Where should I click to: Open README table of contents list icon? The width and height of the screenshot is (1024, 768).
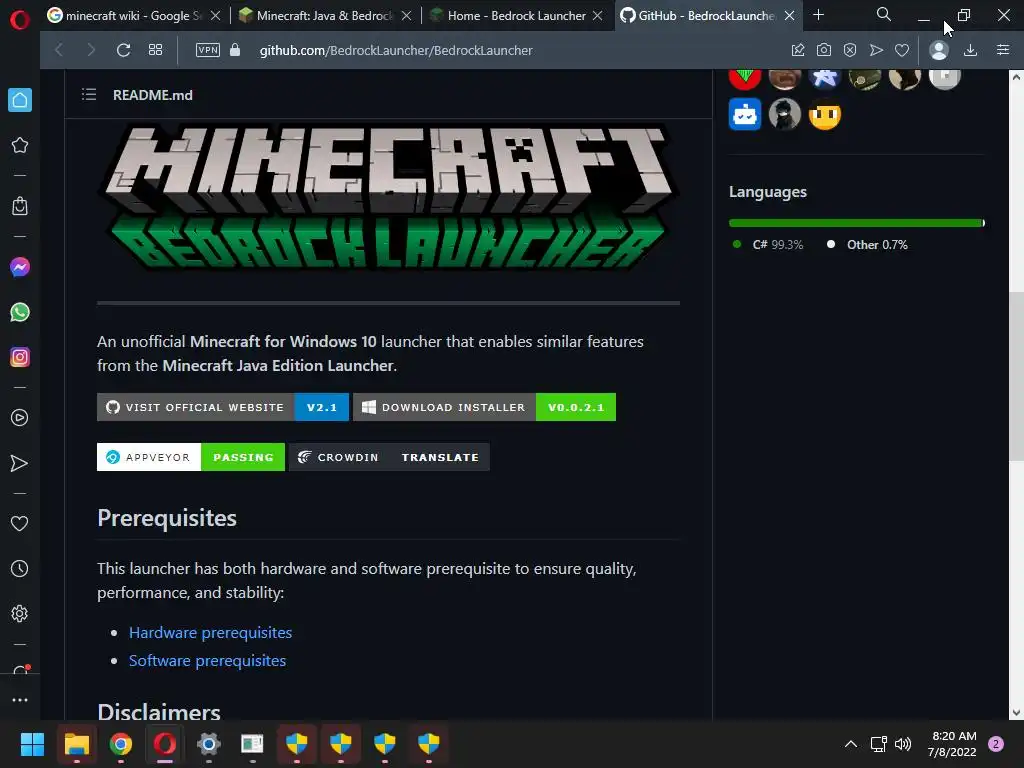(89, 95)
